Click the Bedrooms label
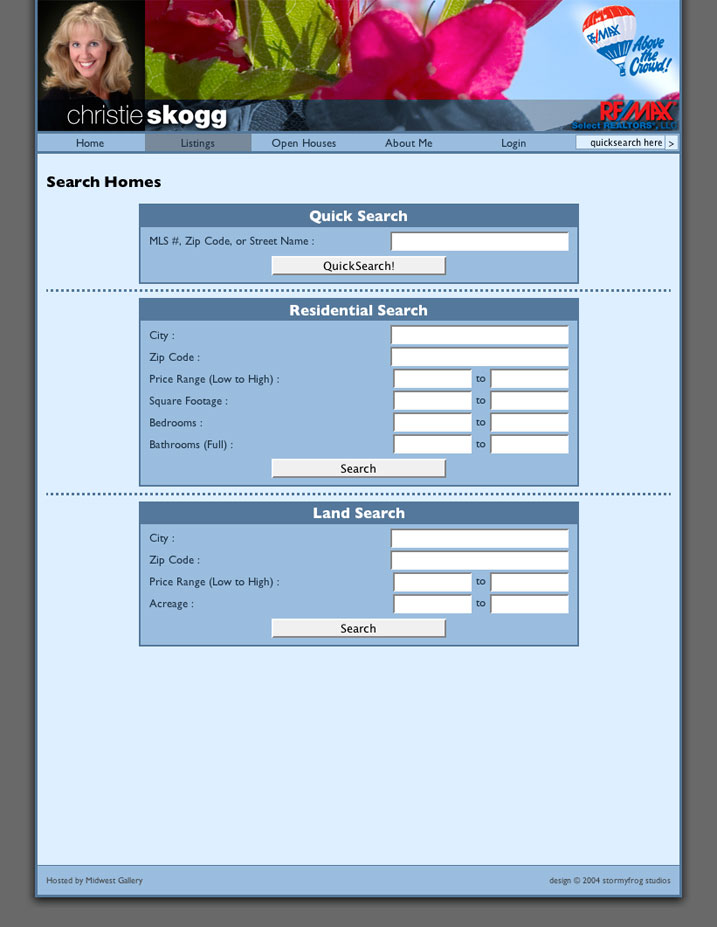The image size is (717, 927). 176,423
